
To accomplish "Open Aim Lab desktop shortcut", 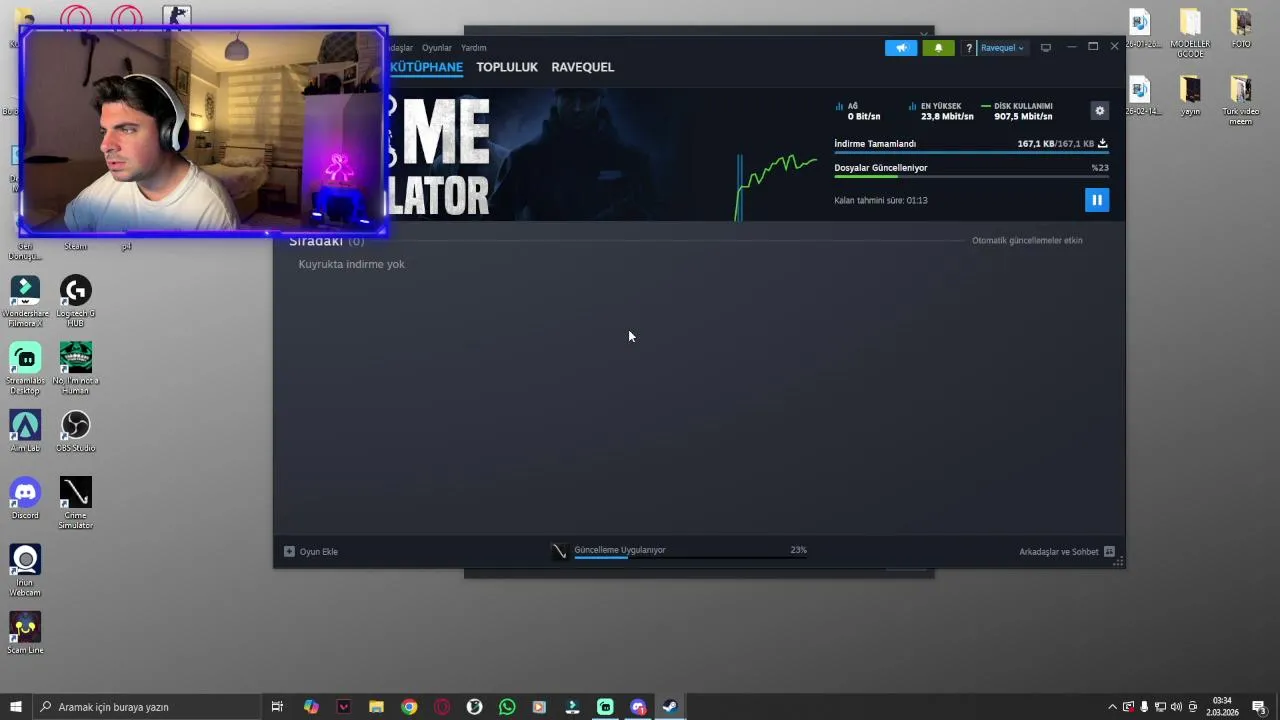I will pos(25,431).
